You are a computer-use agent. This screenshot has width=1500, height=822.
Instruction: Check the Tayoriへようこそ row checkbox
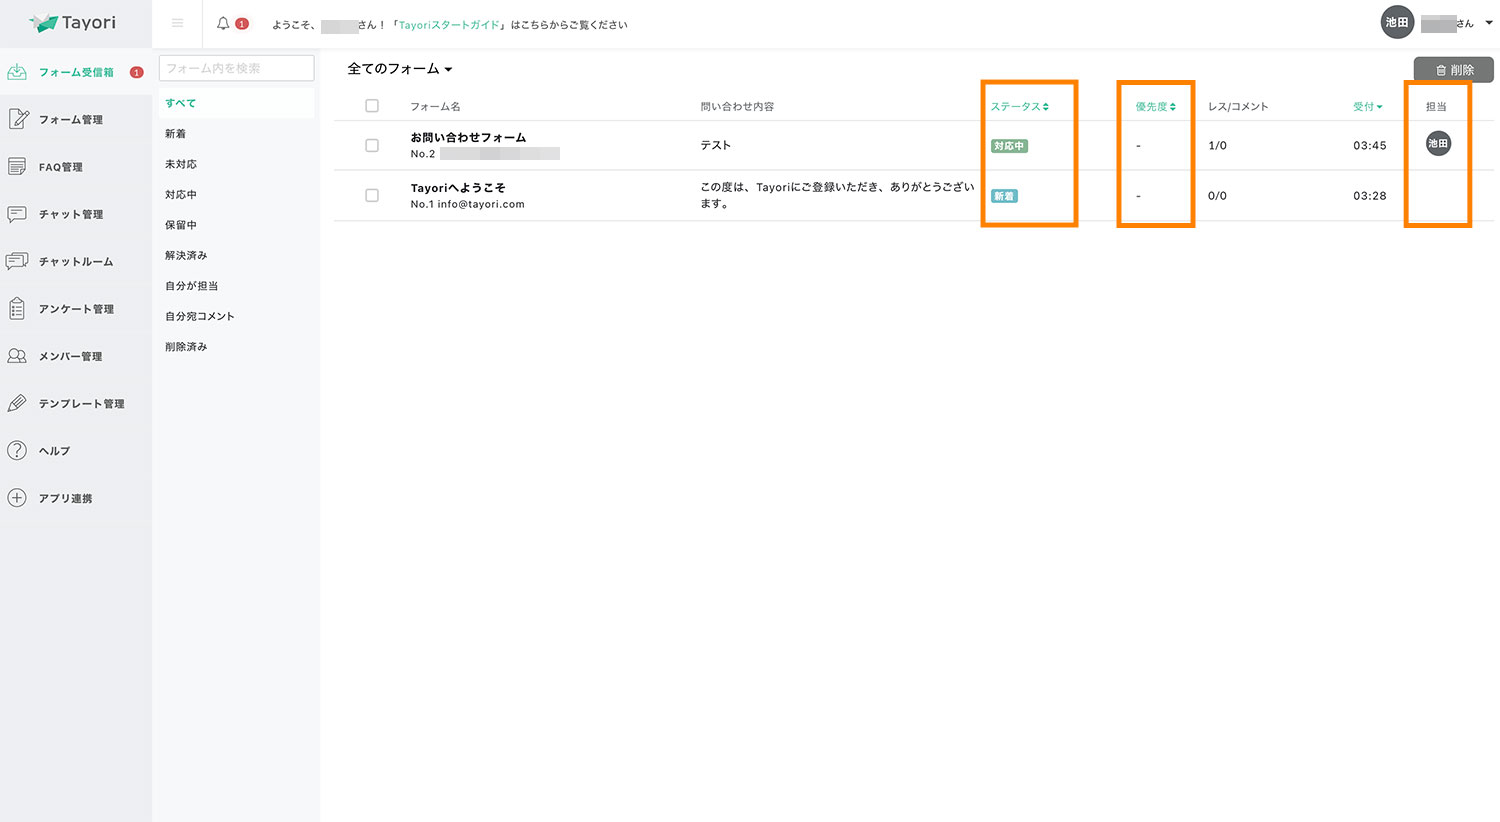point(372,195)
